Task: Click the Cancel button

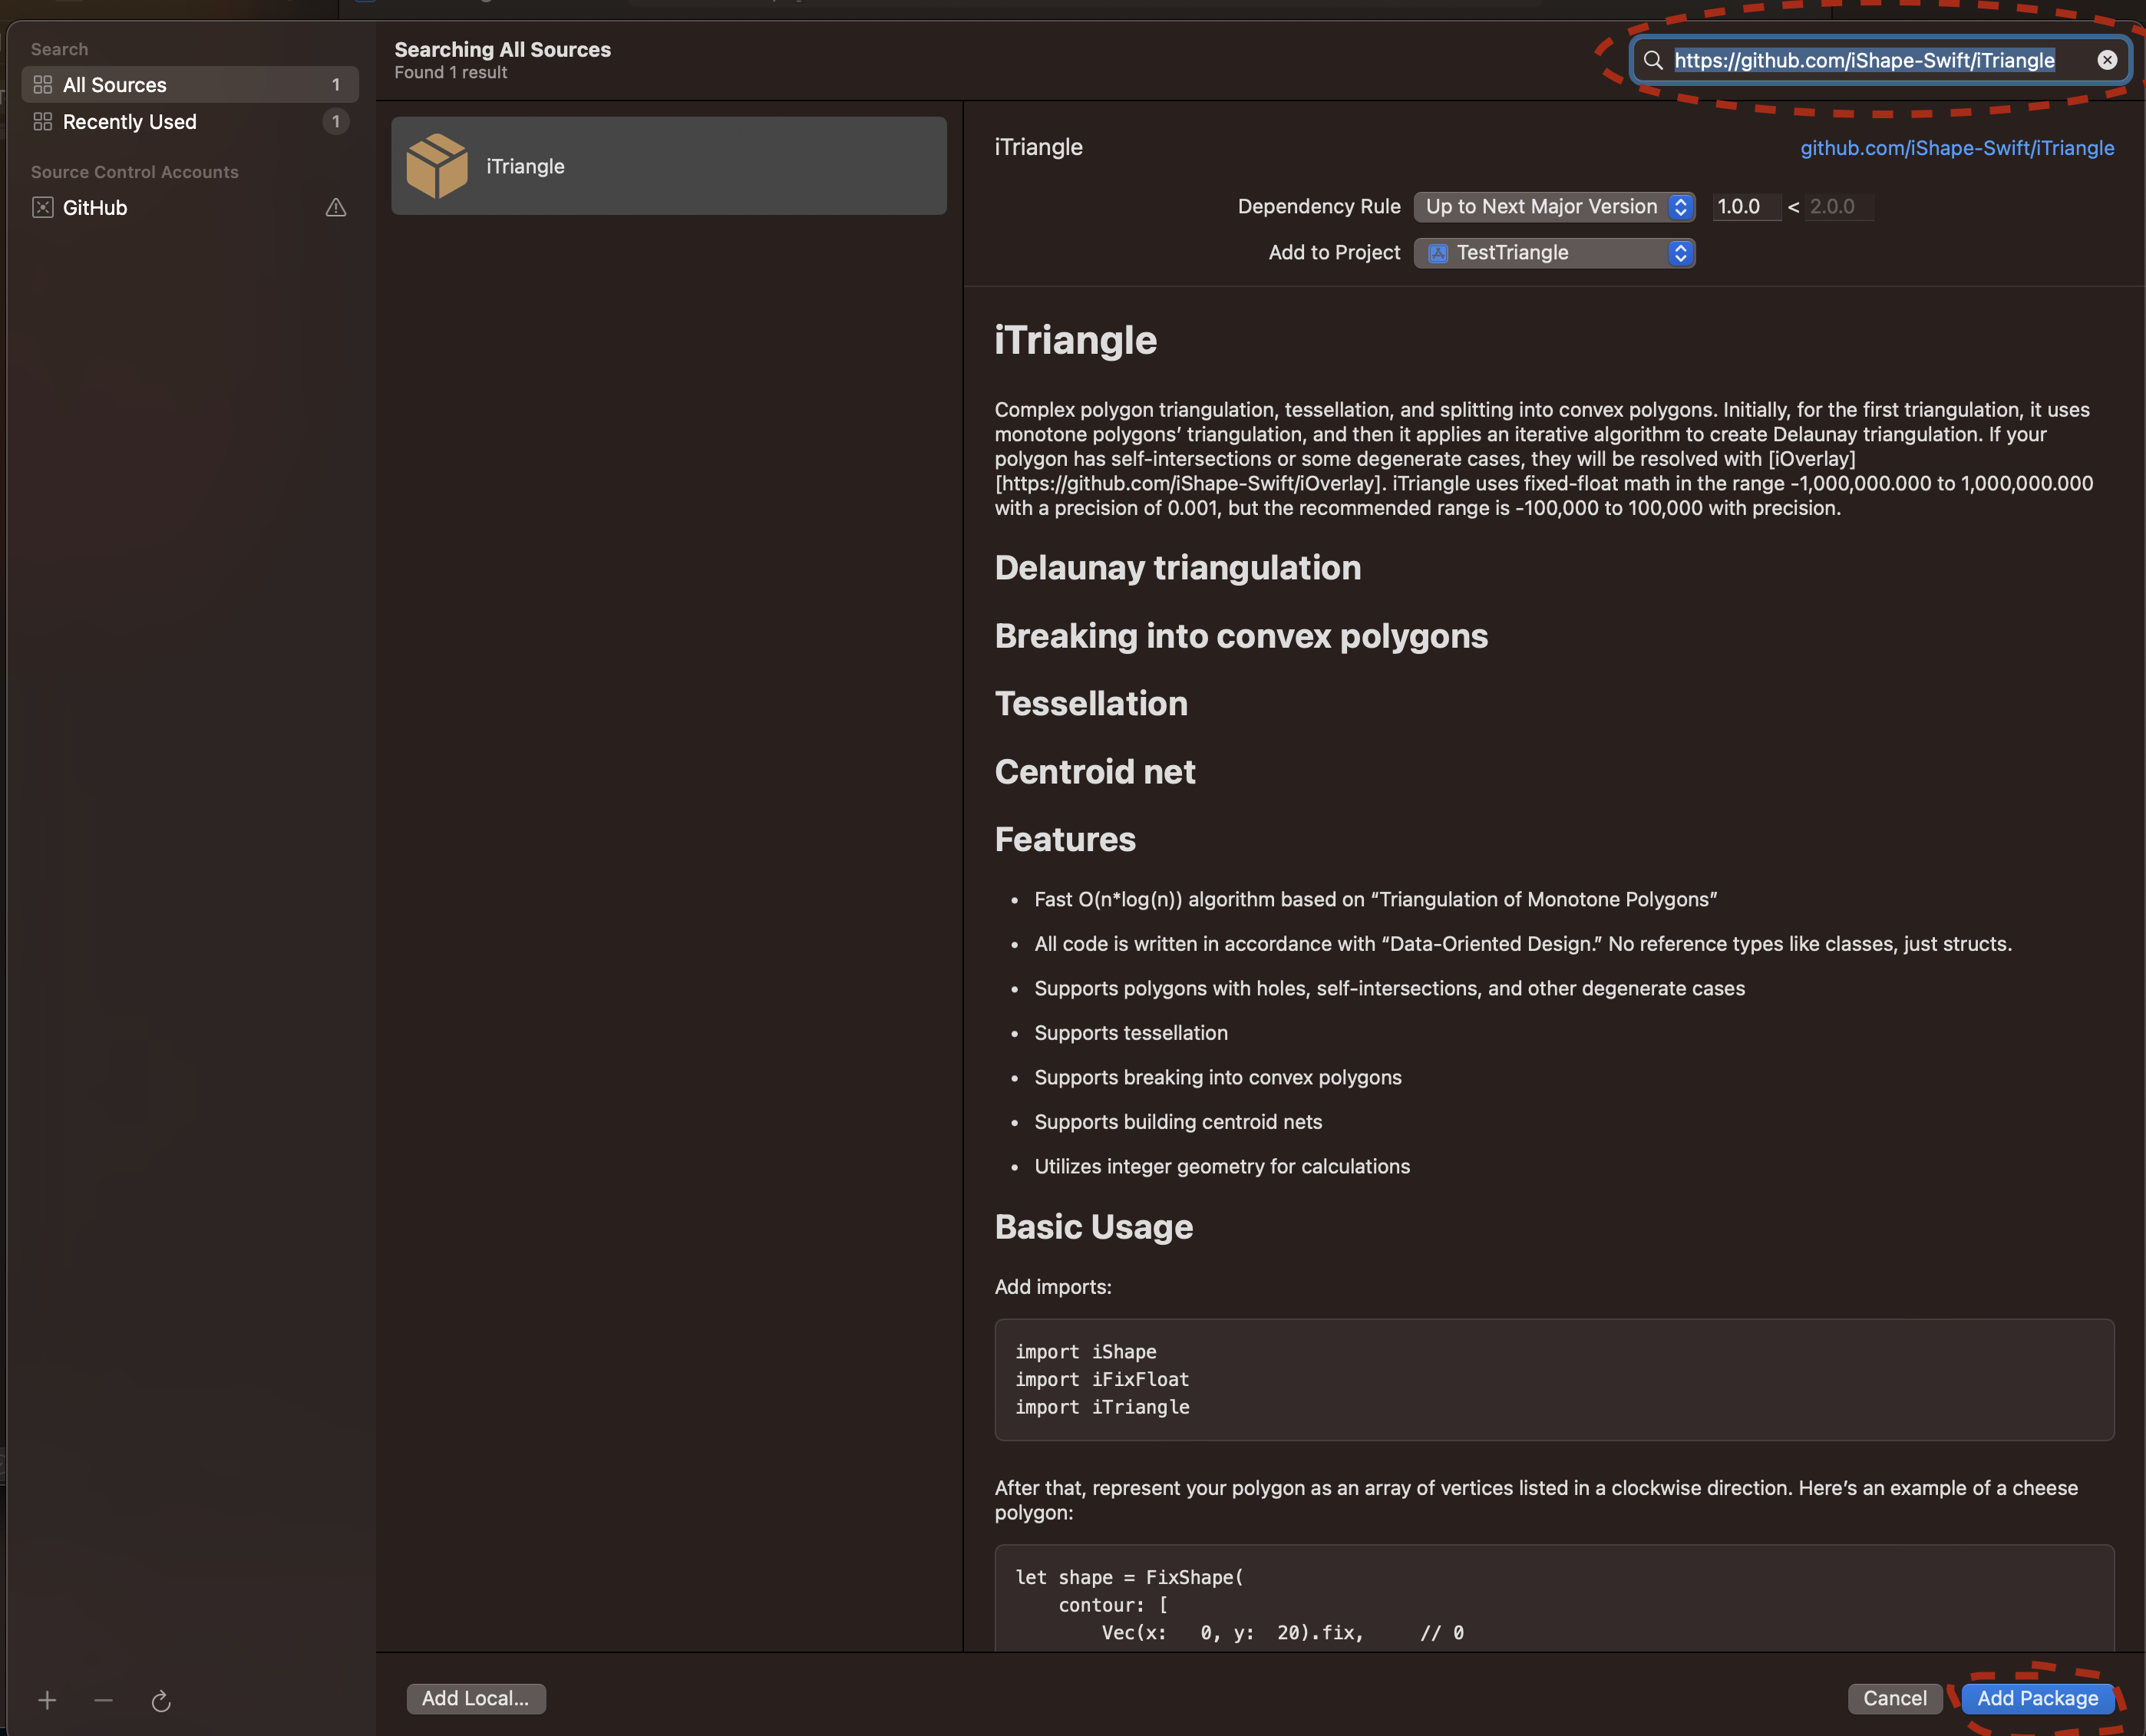Action: tap(1894, 1698)
